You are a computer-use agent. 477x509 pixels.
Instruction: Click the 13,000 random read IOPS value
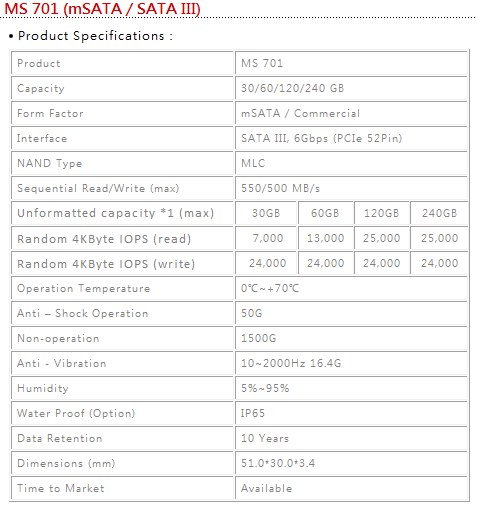[x=325, y=238]
